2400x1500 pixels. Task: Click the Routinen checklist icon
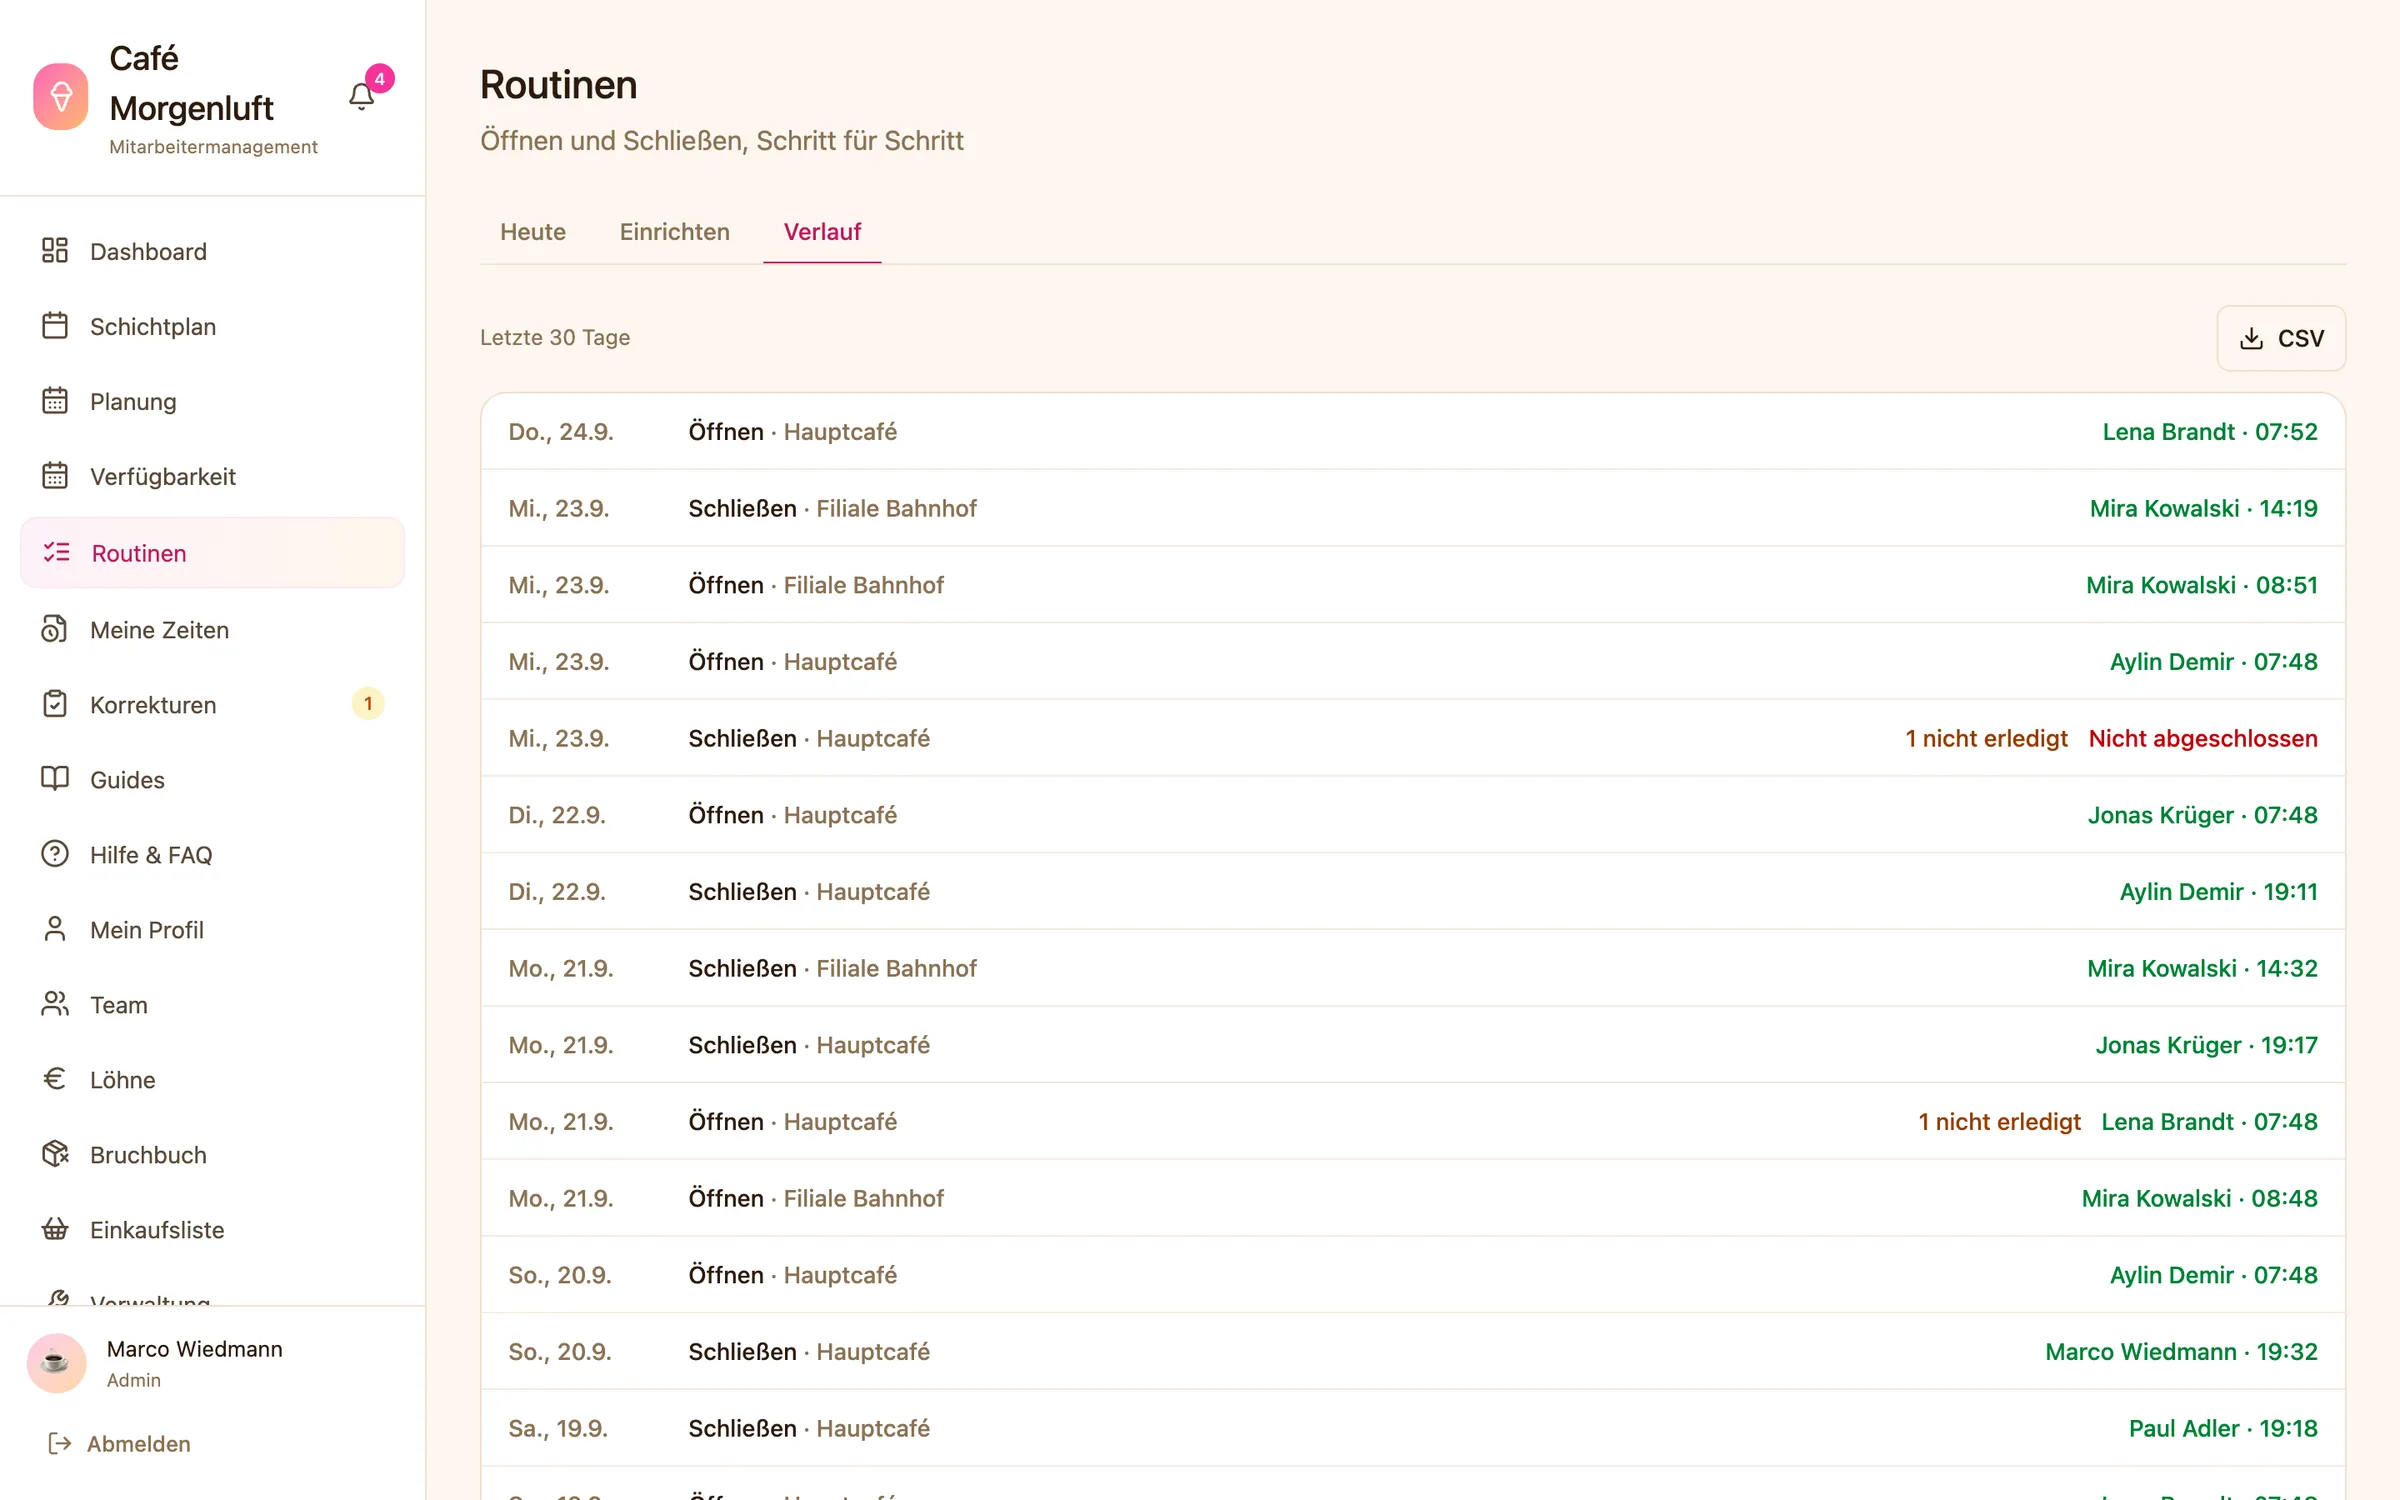click(57, 552)
